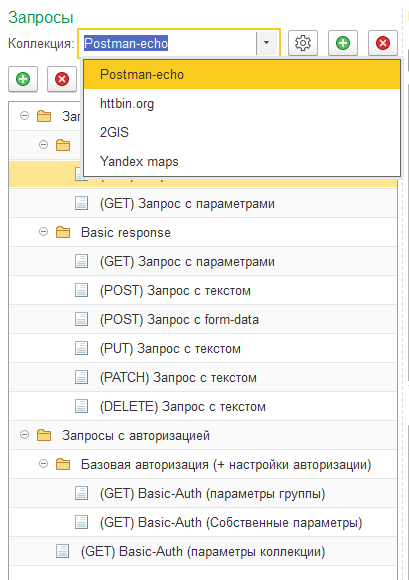Remove the selected request with the red cross above the tree
Screen dimensions: 409x580
(x=62, y=79)
